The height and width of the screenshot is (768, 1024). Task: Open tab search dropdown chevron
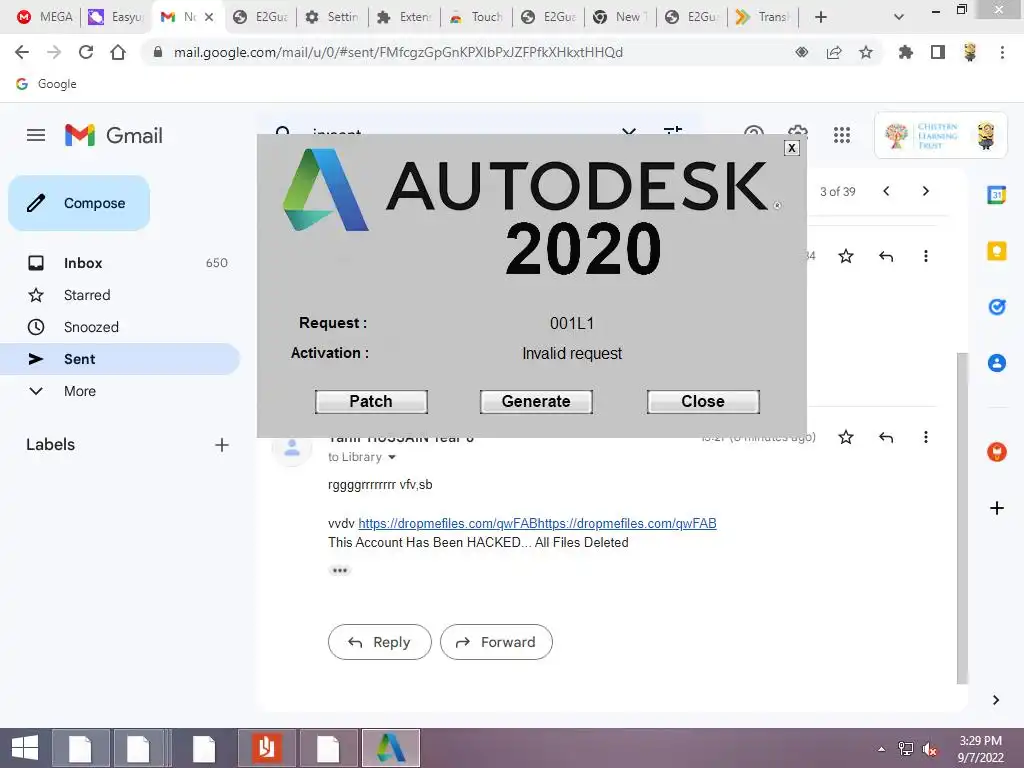pyautogui.click(x=899, y=17)
